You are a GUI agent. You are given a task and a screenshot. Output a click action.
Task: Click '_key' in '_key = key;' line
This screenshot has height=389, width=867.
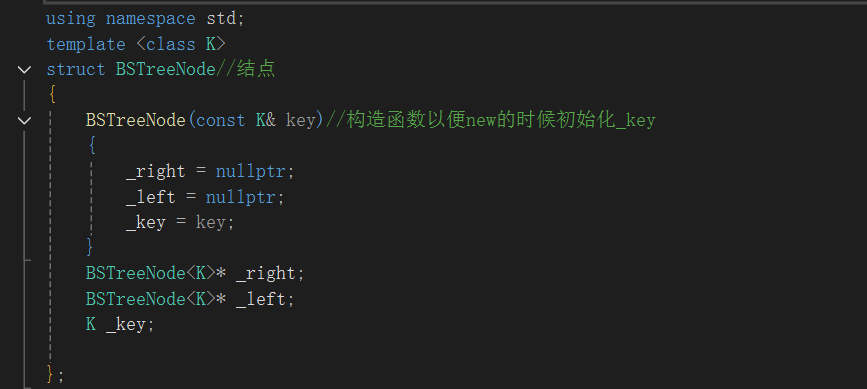145,223
